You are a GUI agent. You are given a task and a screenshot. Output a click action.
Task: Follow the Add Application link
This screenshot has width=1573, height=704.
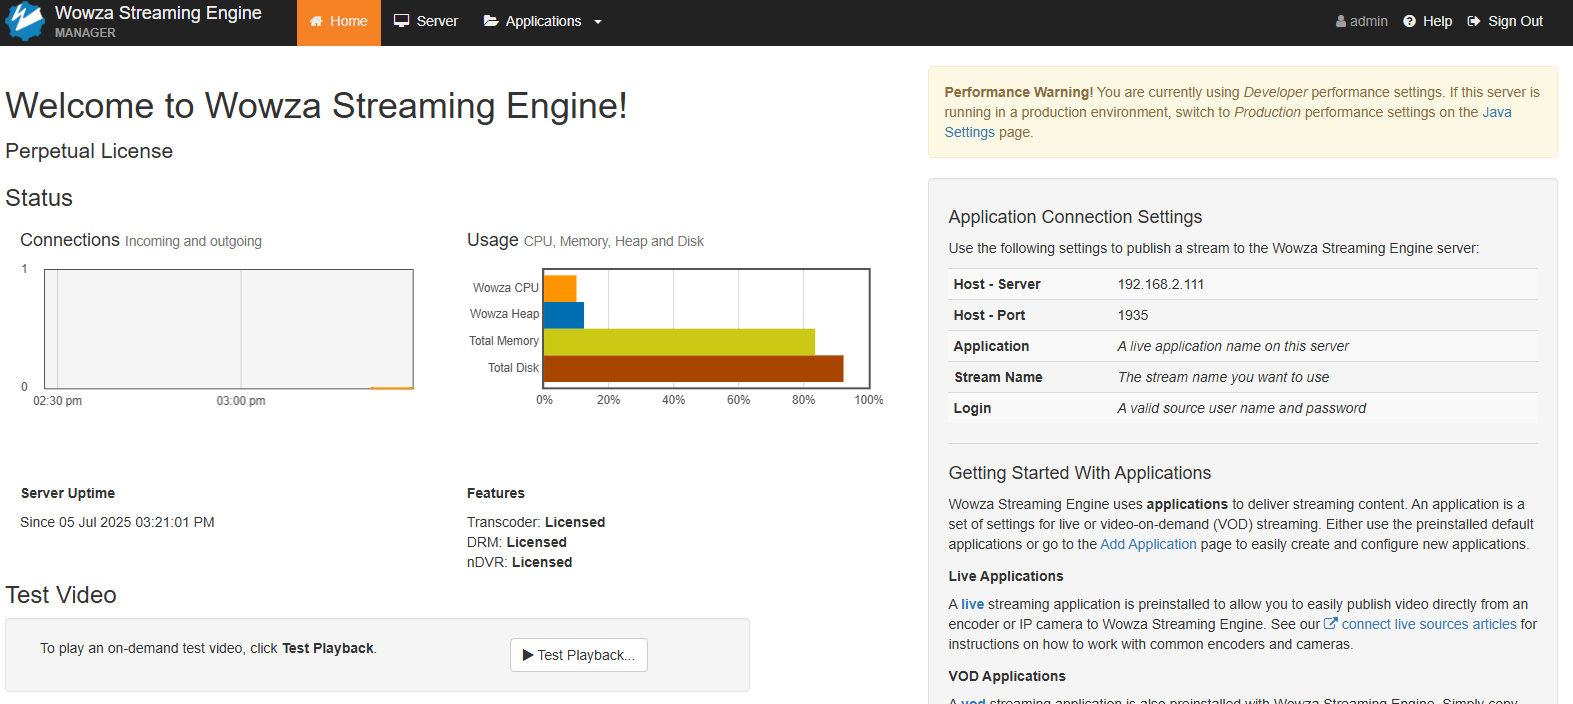1148,544
